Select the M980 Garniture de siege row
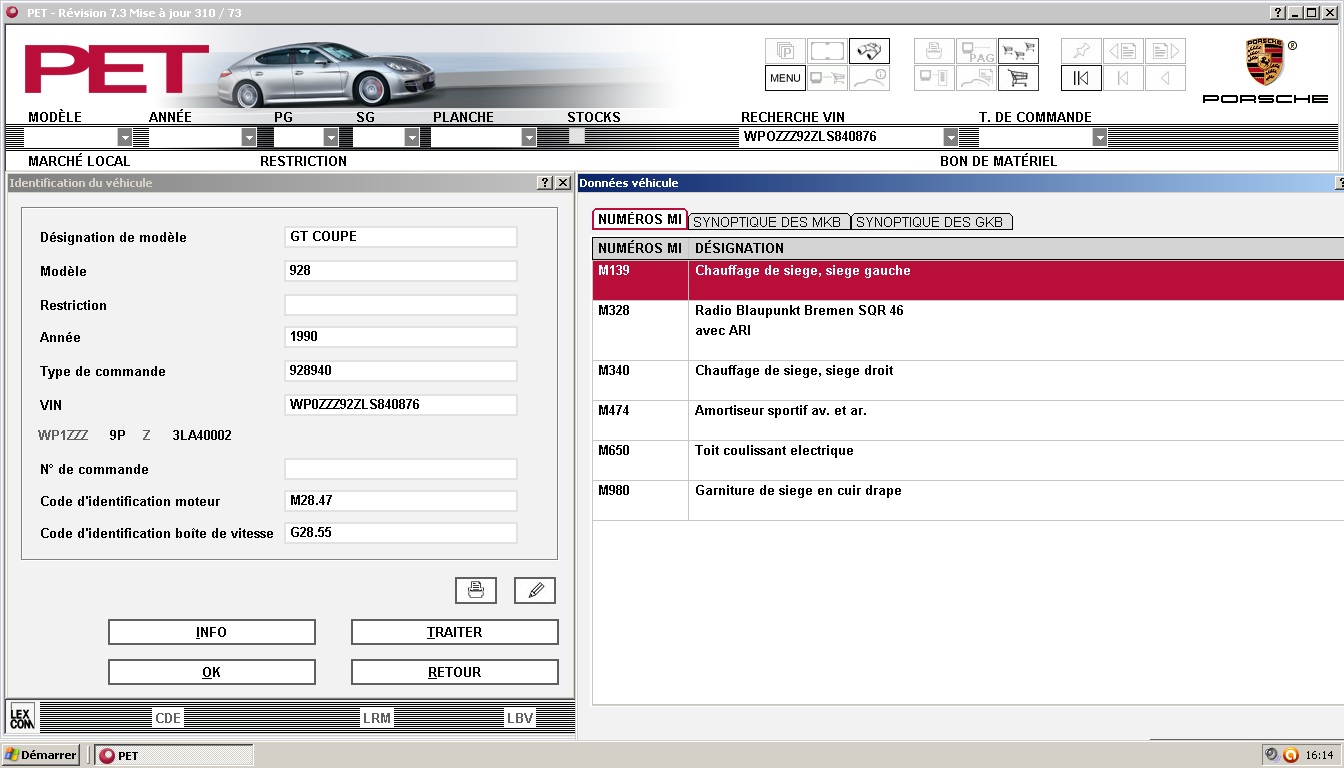This screenshot has width=1344, height=768. (x=968, y=501)
